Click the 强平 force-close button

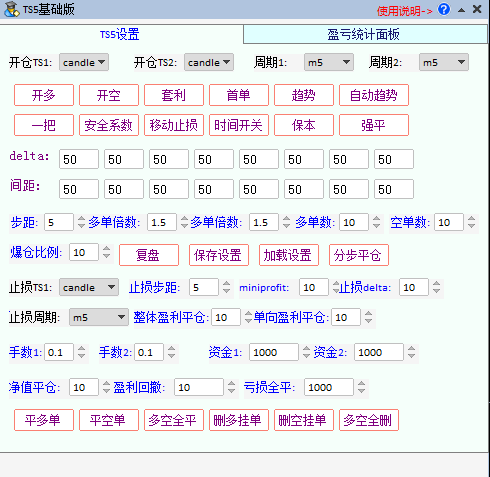pyautogui.click(x=374, y=125)
